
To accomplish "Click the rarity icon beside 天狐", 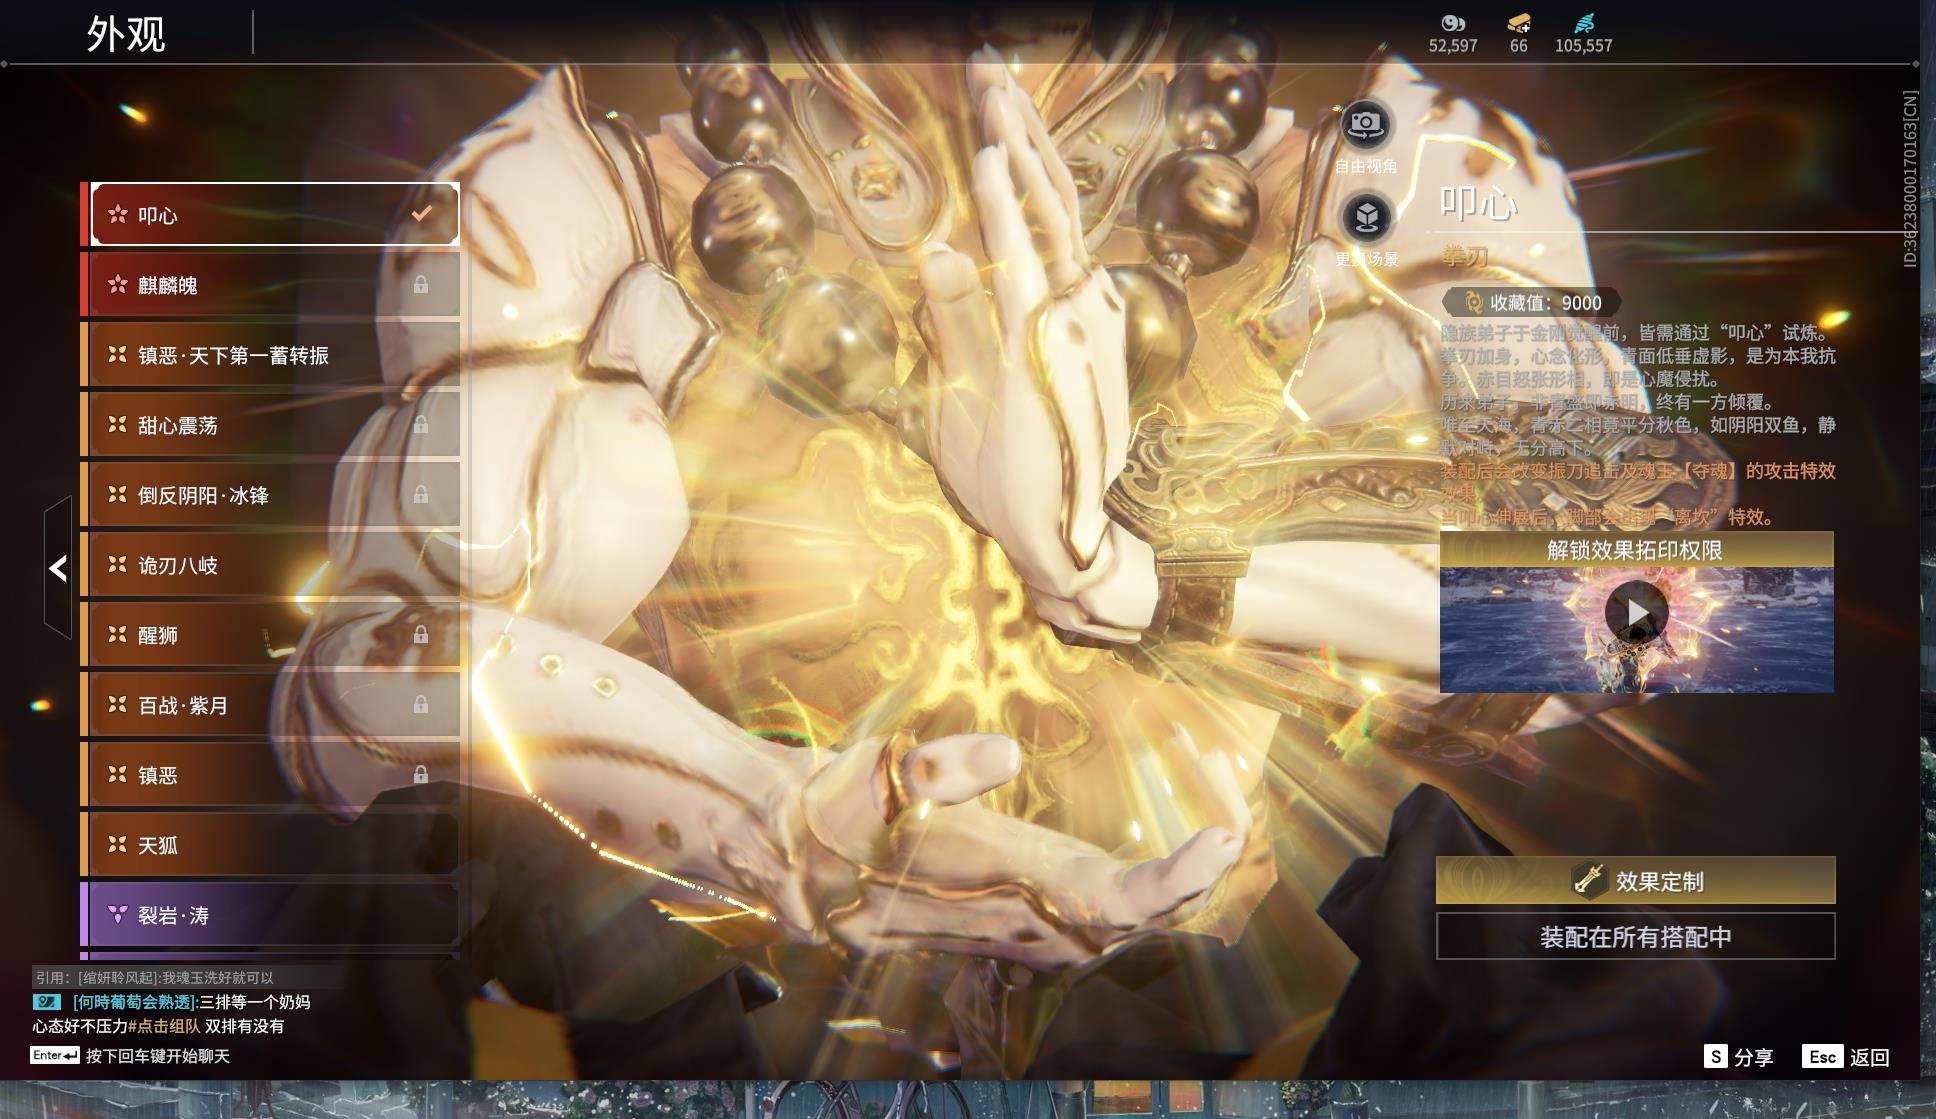I will [118, 845].
